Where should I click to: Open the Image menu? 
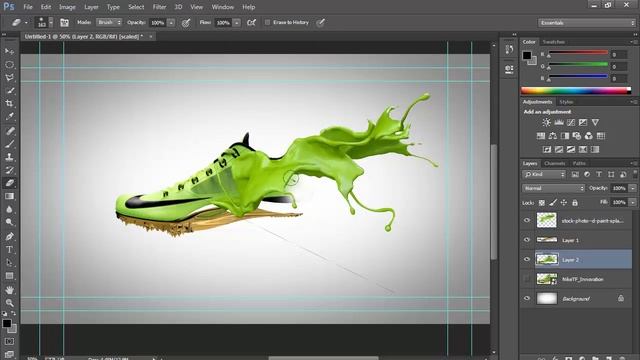tap(67, 7)
